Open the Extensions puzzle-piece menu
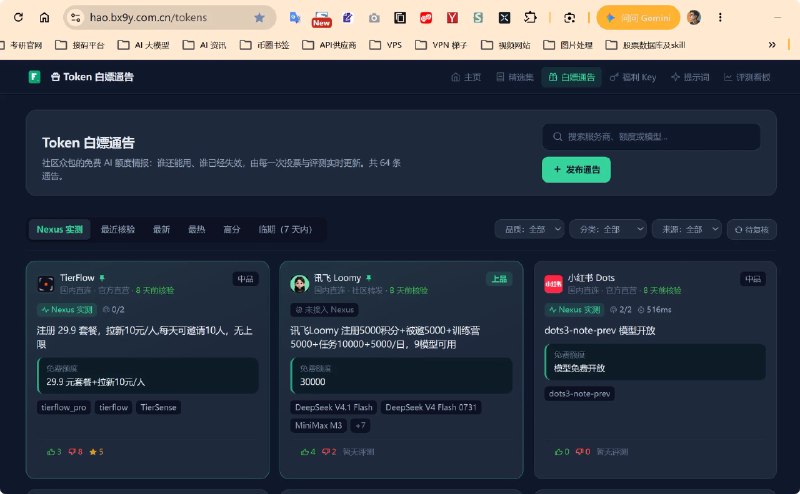The width and height of the screenshot is (800, 494). [x=530, y=17]
